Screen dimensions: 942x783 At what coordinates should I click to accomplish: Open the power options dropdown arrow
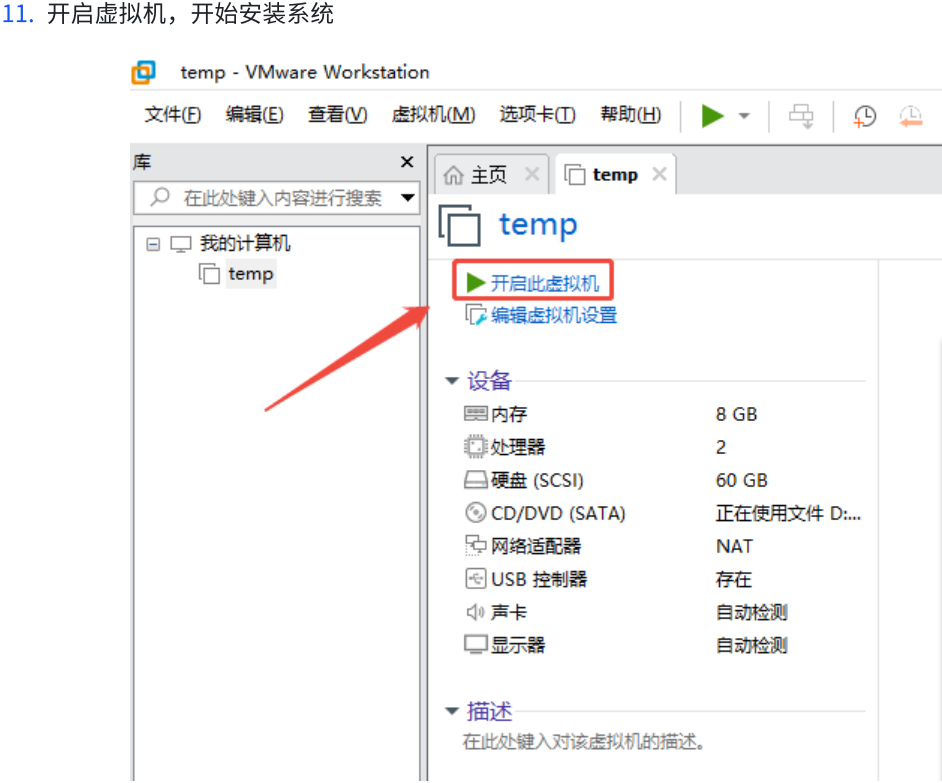pyautogui.click(x=744, y=116)
